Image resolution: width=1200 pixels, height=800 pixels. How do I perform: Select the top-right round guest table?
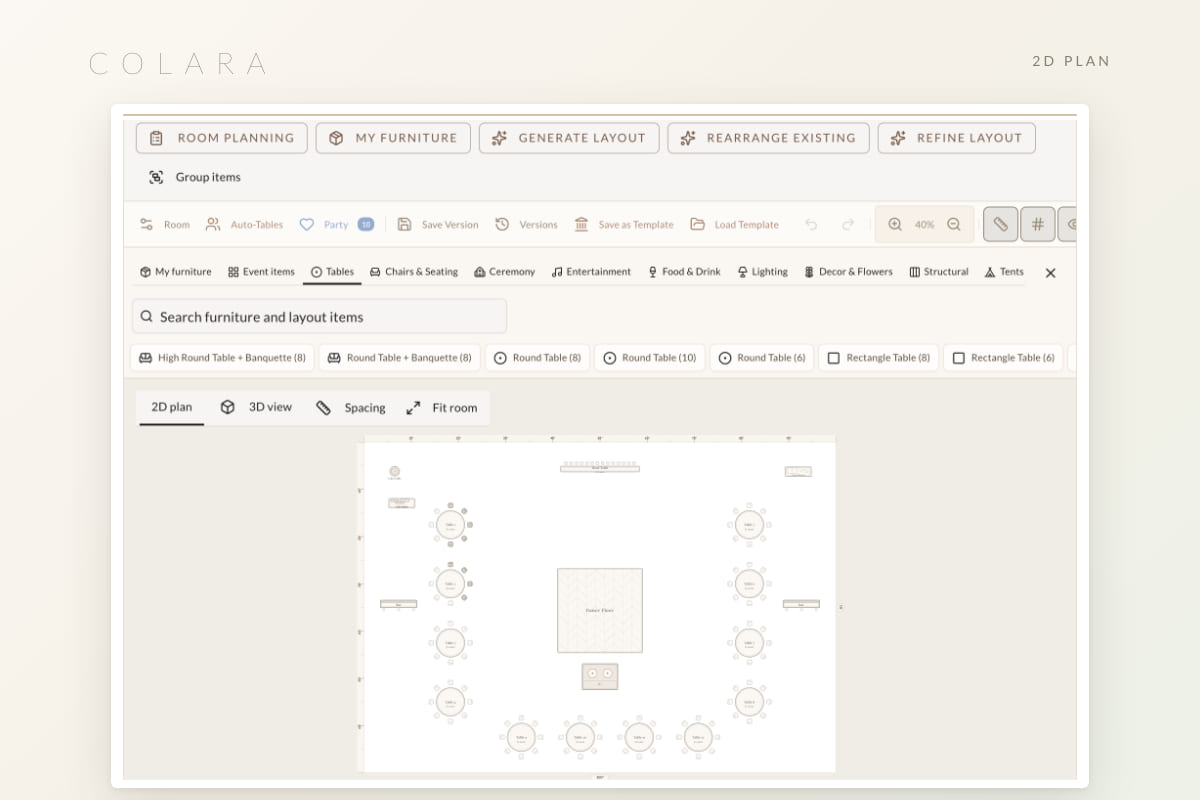click(x=749, y=524)
